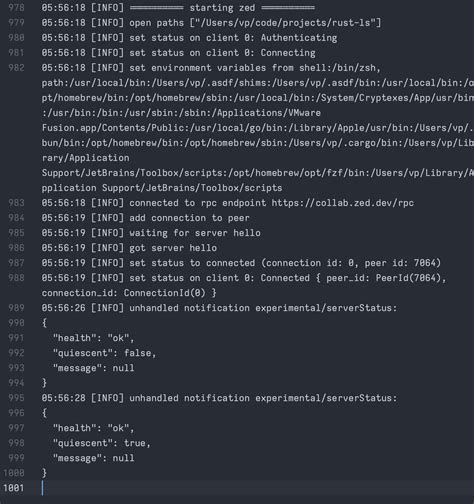Click PeerId(7064) text on line 988
This screenshot has width=474, height=504.
point(408,278)
